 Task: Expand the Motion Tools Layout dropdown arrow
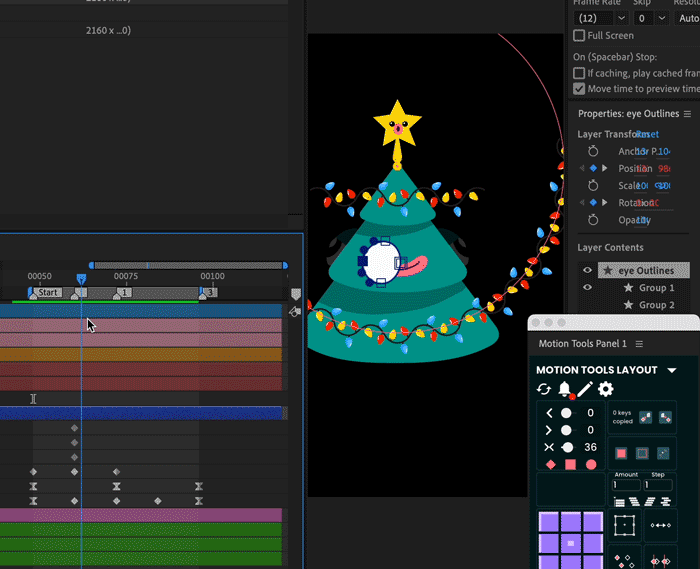[672, 370]
